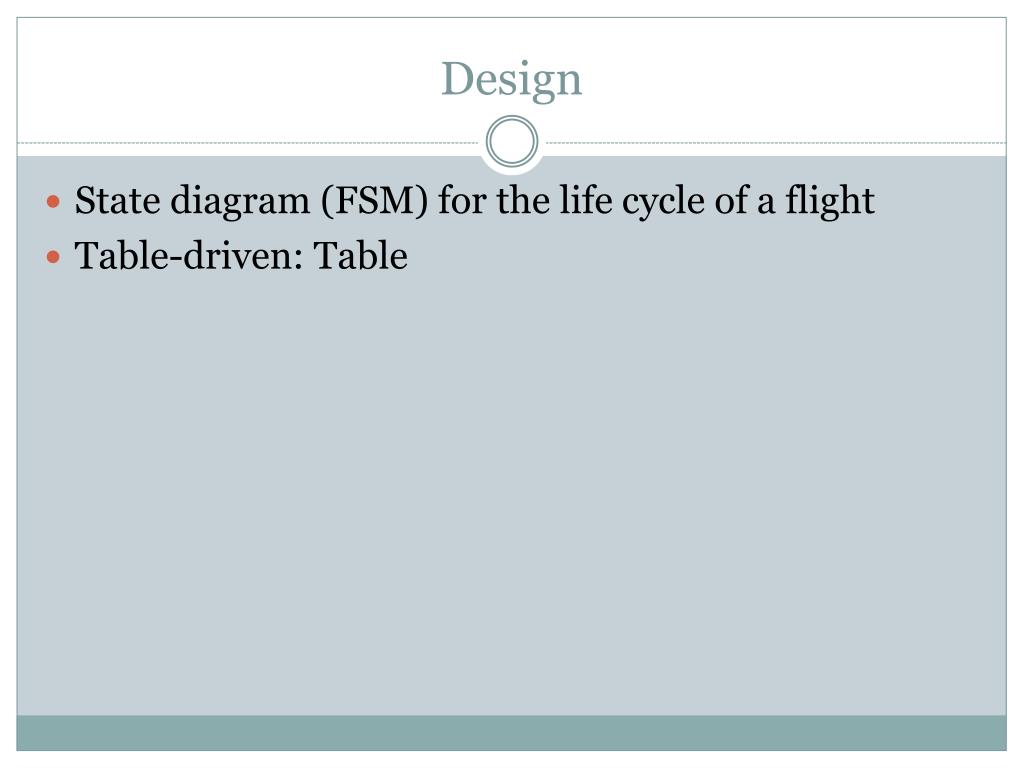1024x768 pixels.
Task: Click the circle ornament below the title
Action: point(512,141)
